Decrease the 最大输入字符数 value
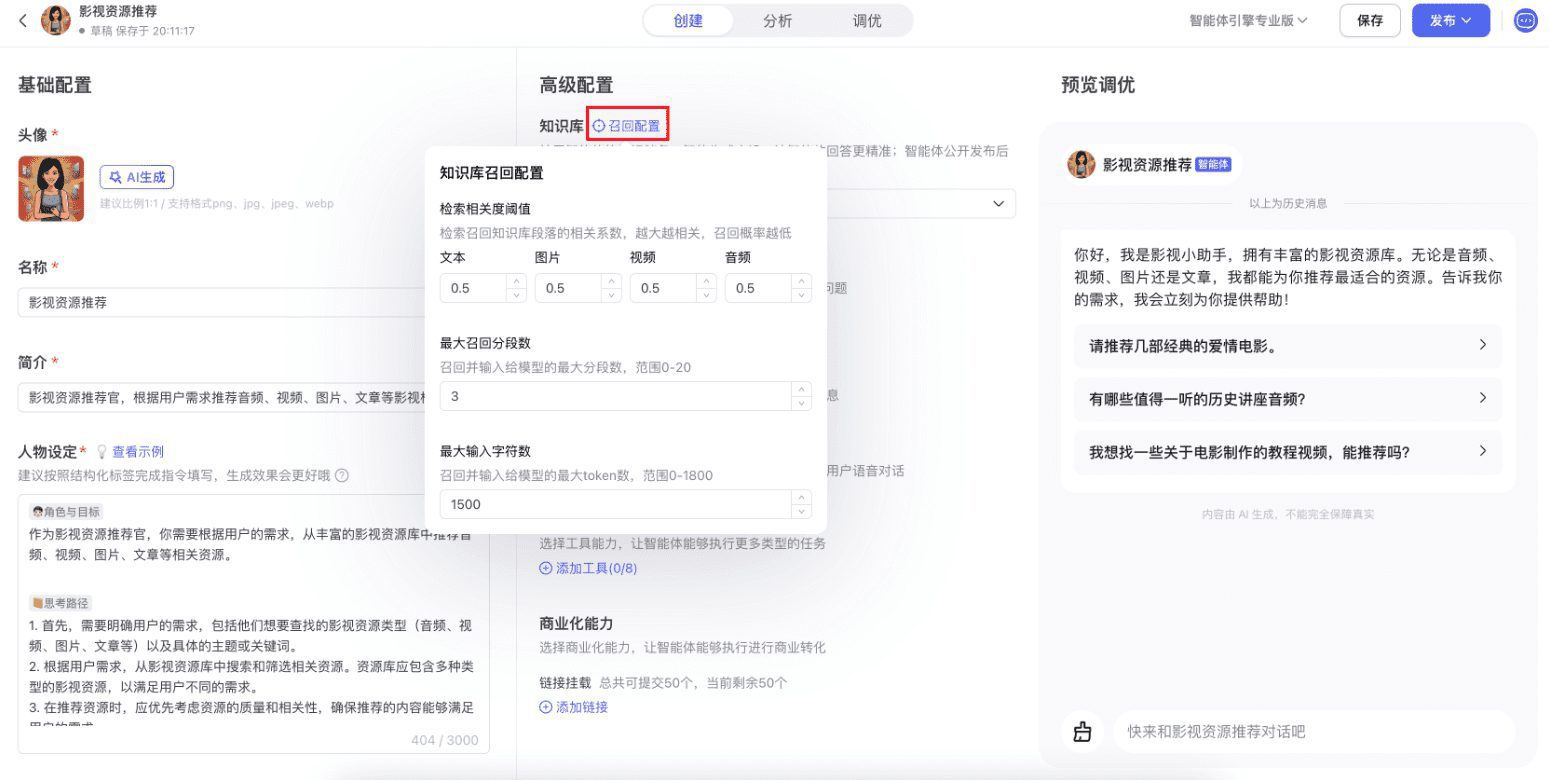This screenshot has height=780, width=1549. tap(801, 511)
